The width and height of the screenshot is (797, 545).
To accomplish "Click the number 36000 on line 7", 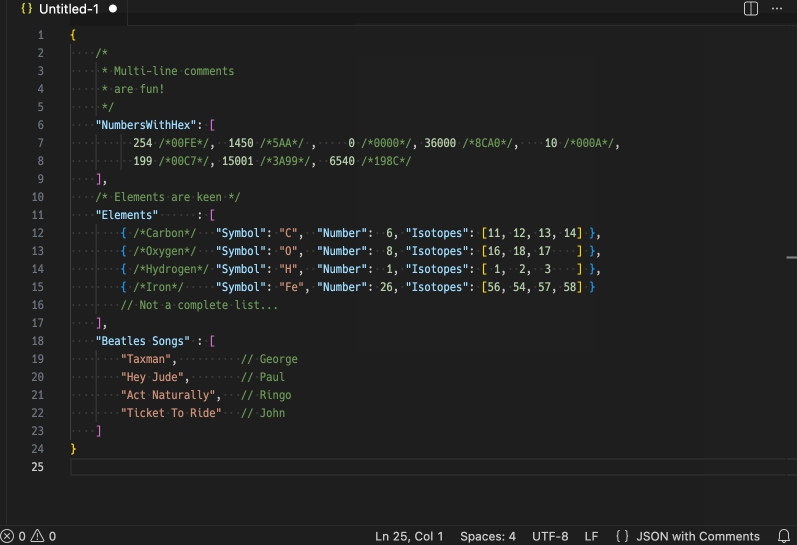I will pyautogui.click(x=440, y=143).
